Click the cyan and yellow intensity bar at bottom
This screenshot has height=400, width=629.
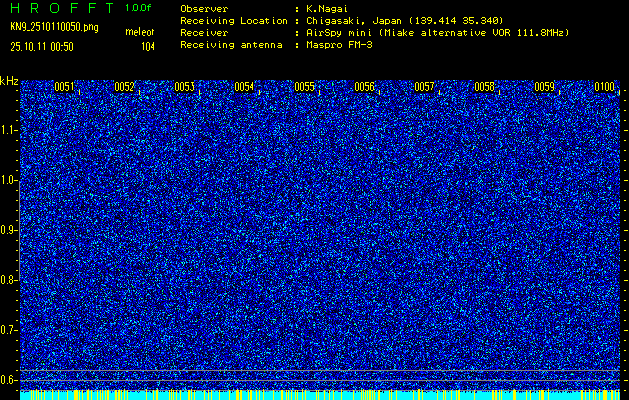pos(320,395)
